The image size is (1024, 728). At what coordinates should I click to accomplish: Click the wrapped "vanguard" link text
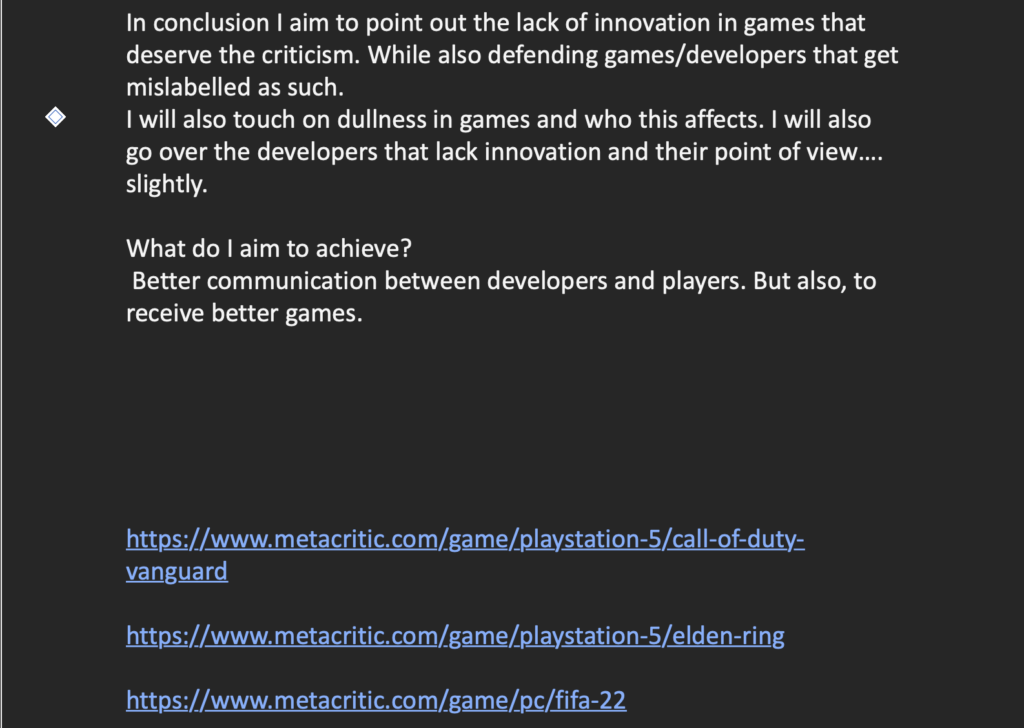177,572
